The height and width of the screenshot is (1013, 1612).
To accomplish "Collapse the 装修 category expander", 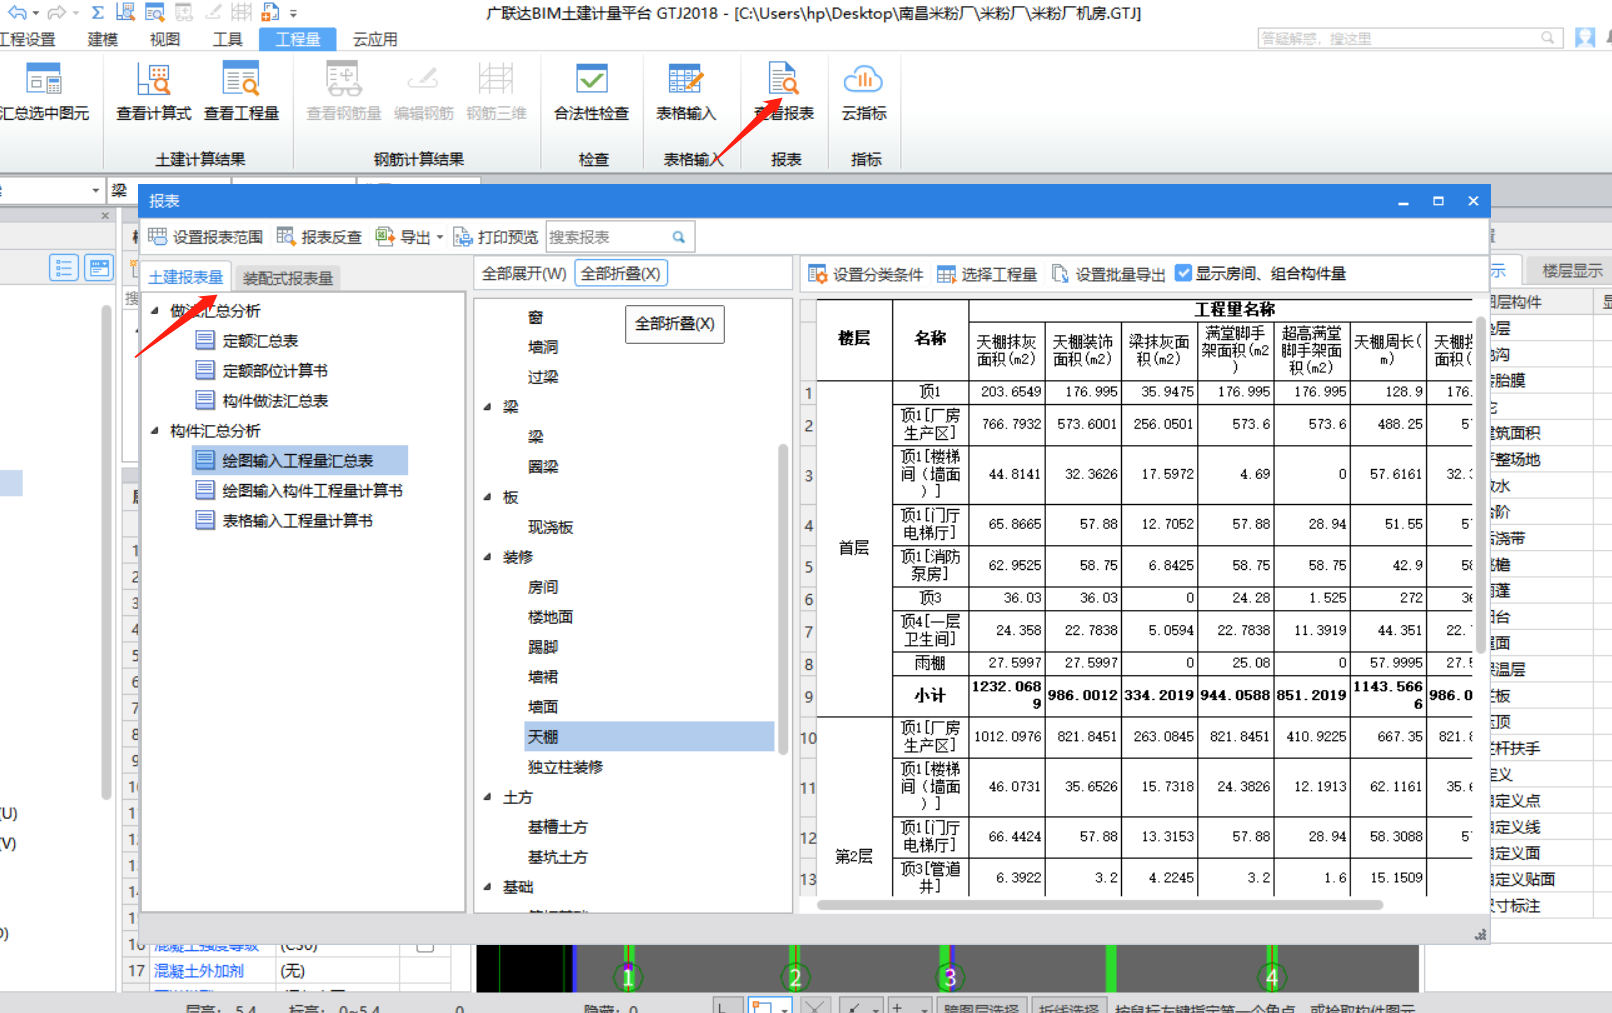I will 488,557.
